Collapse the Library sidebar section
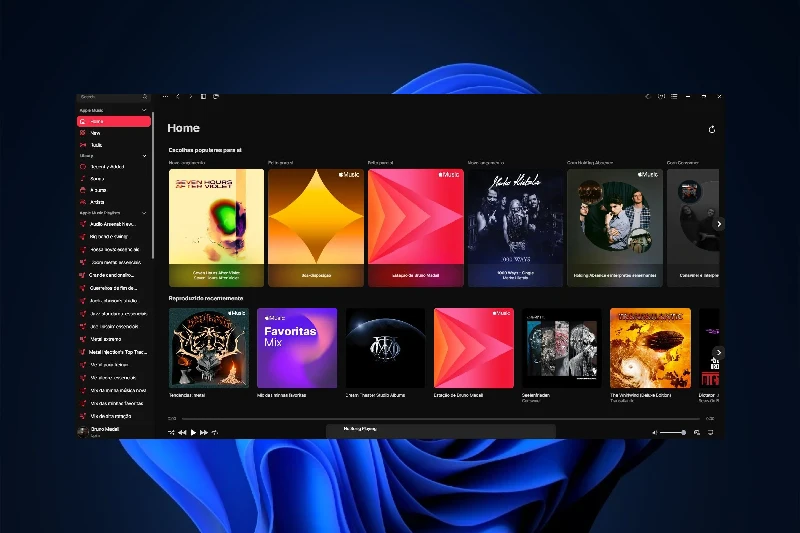Viewport: 800px width, 533px height. [144, 155]
